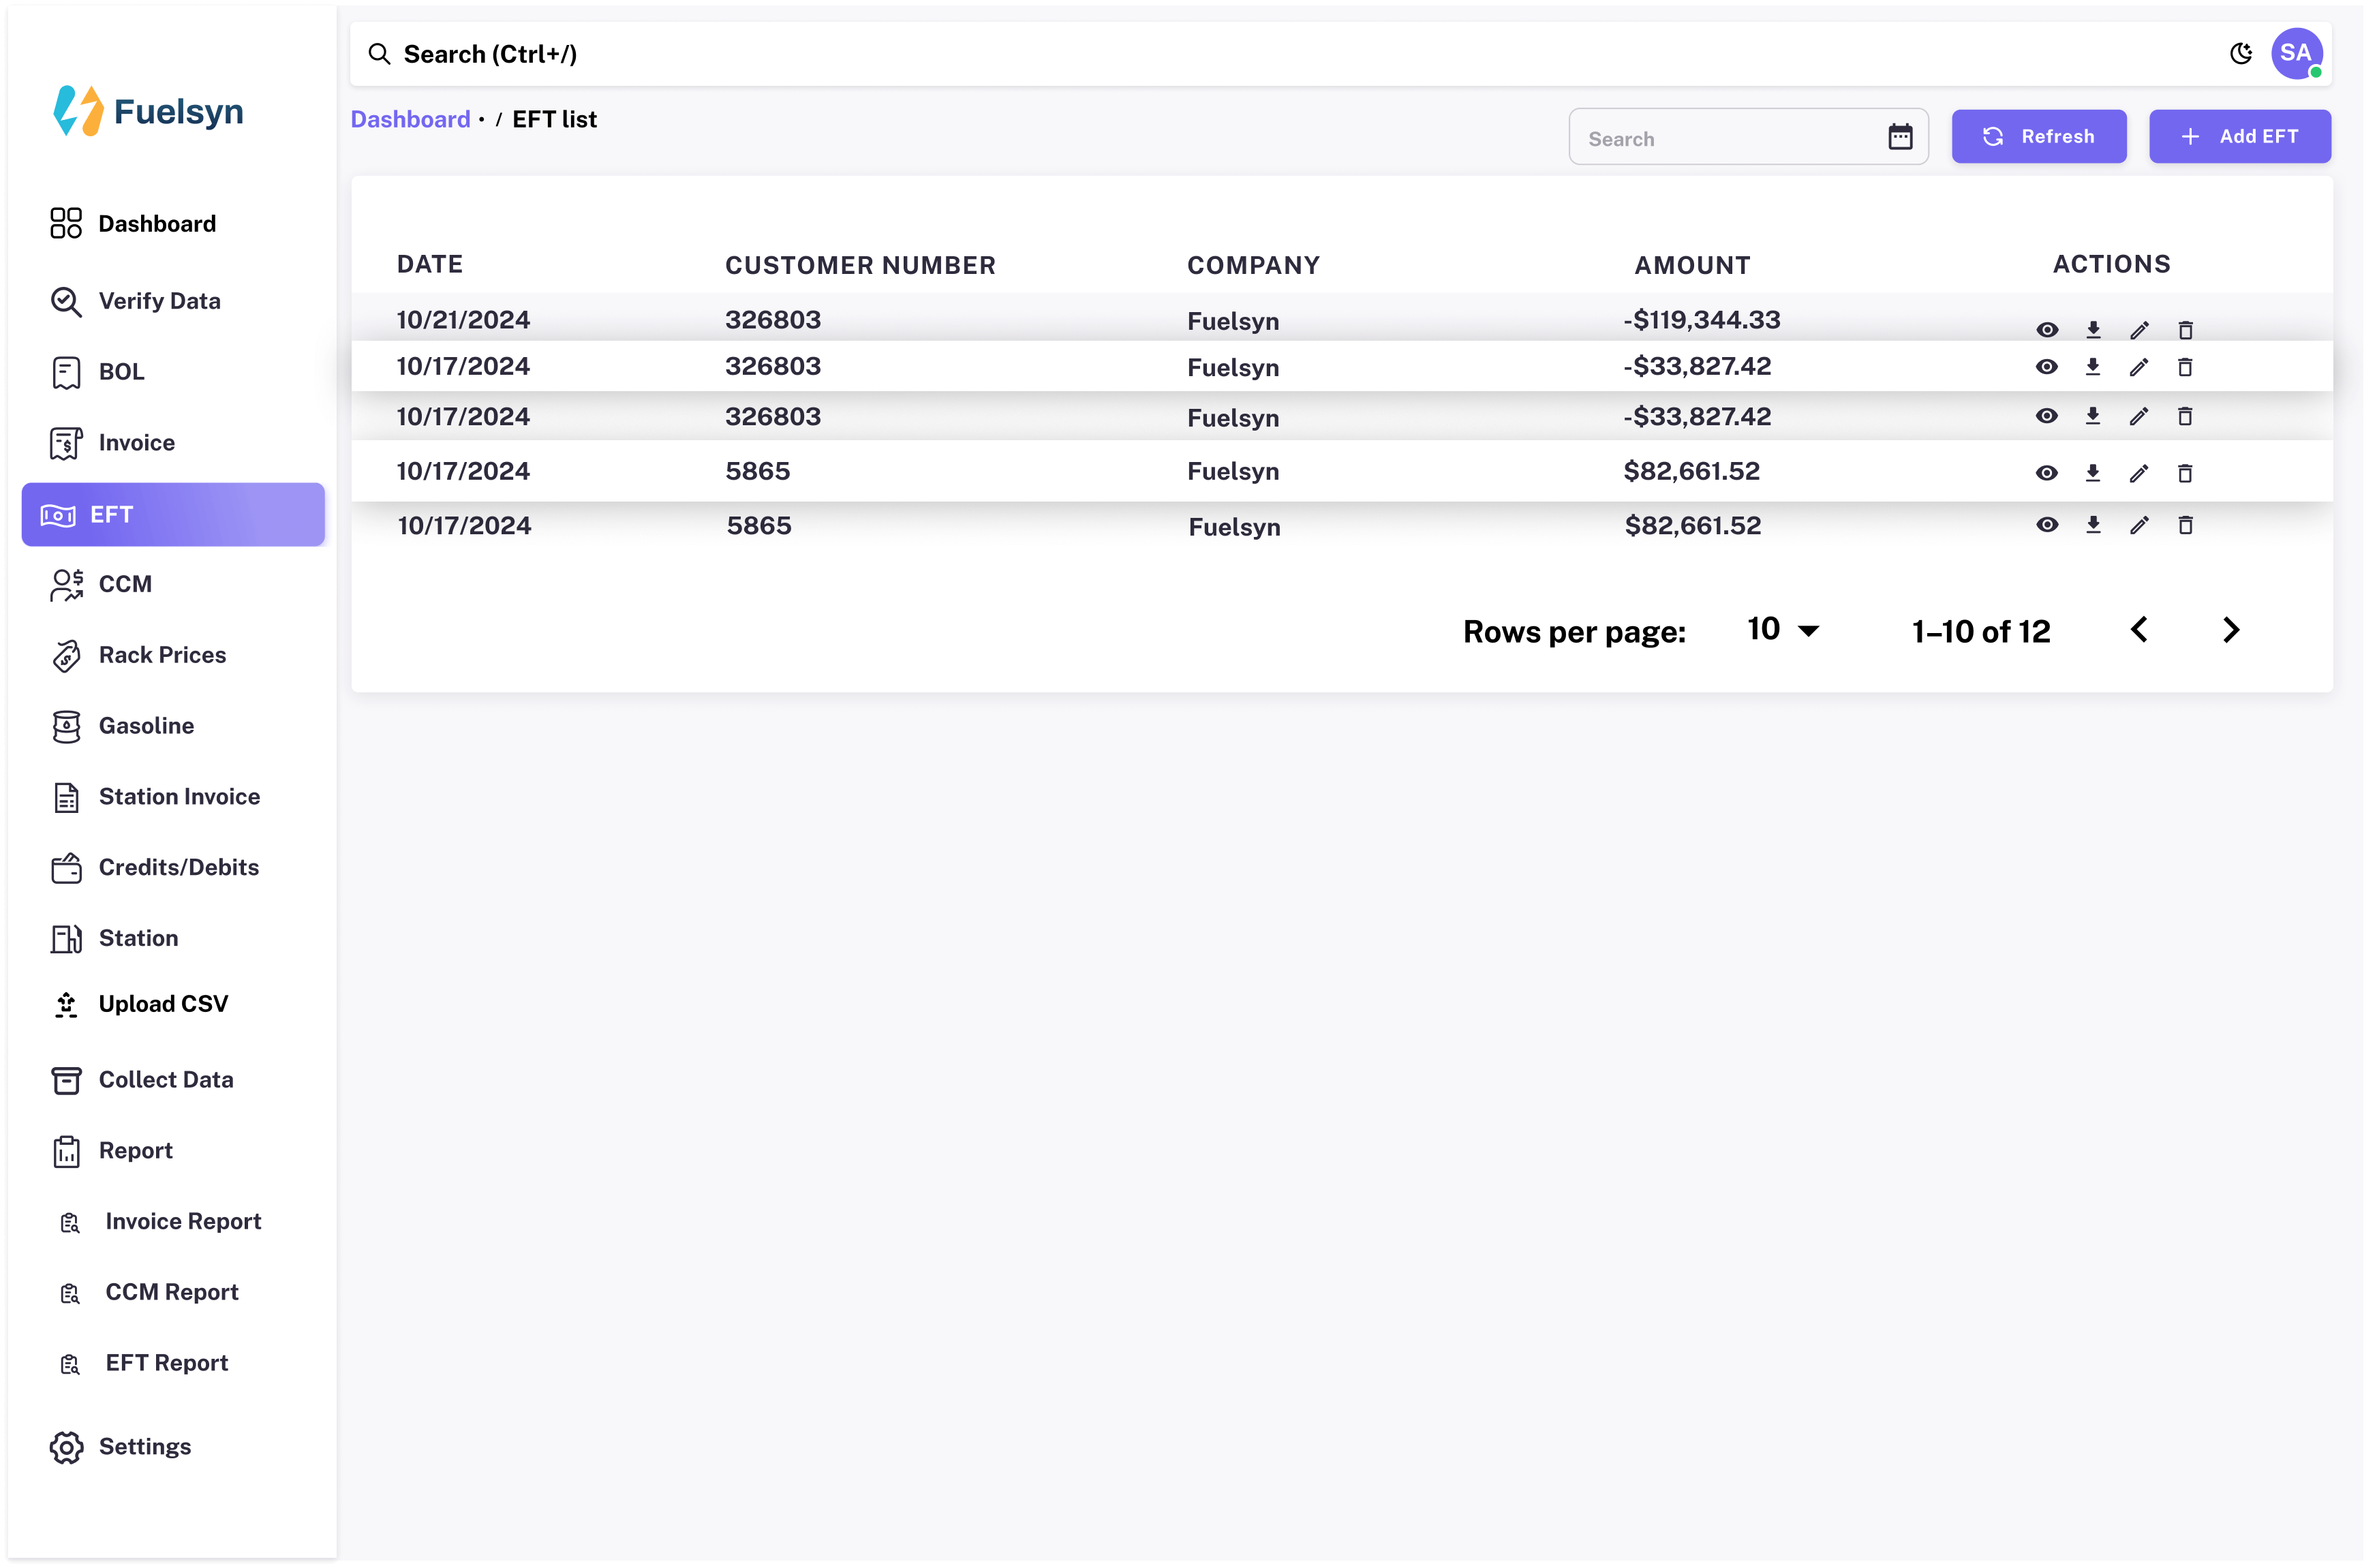This screenshot has width=2377, height=1568.
Task: View the 10/21/2024 EFT entry (eye icon)
Action: 2047,330
